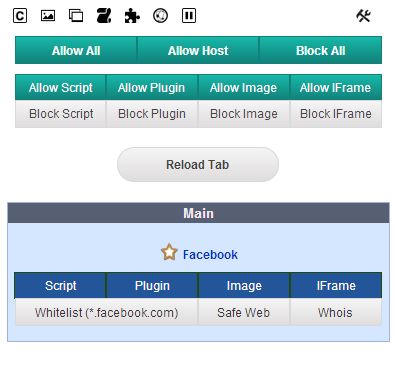Screen dimensions: 395x368
Task: Click the plugin puzzle piece icon
Action: pos(132,16)
